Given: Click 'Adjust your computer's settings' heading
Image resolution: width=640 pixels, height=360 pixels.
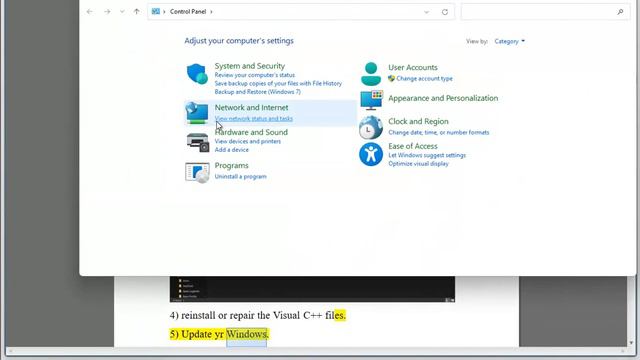Looking at the screenshot, I should click(239, 41).
